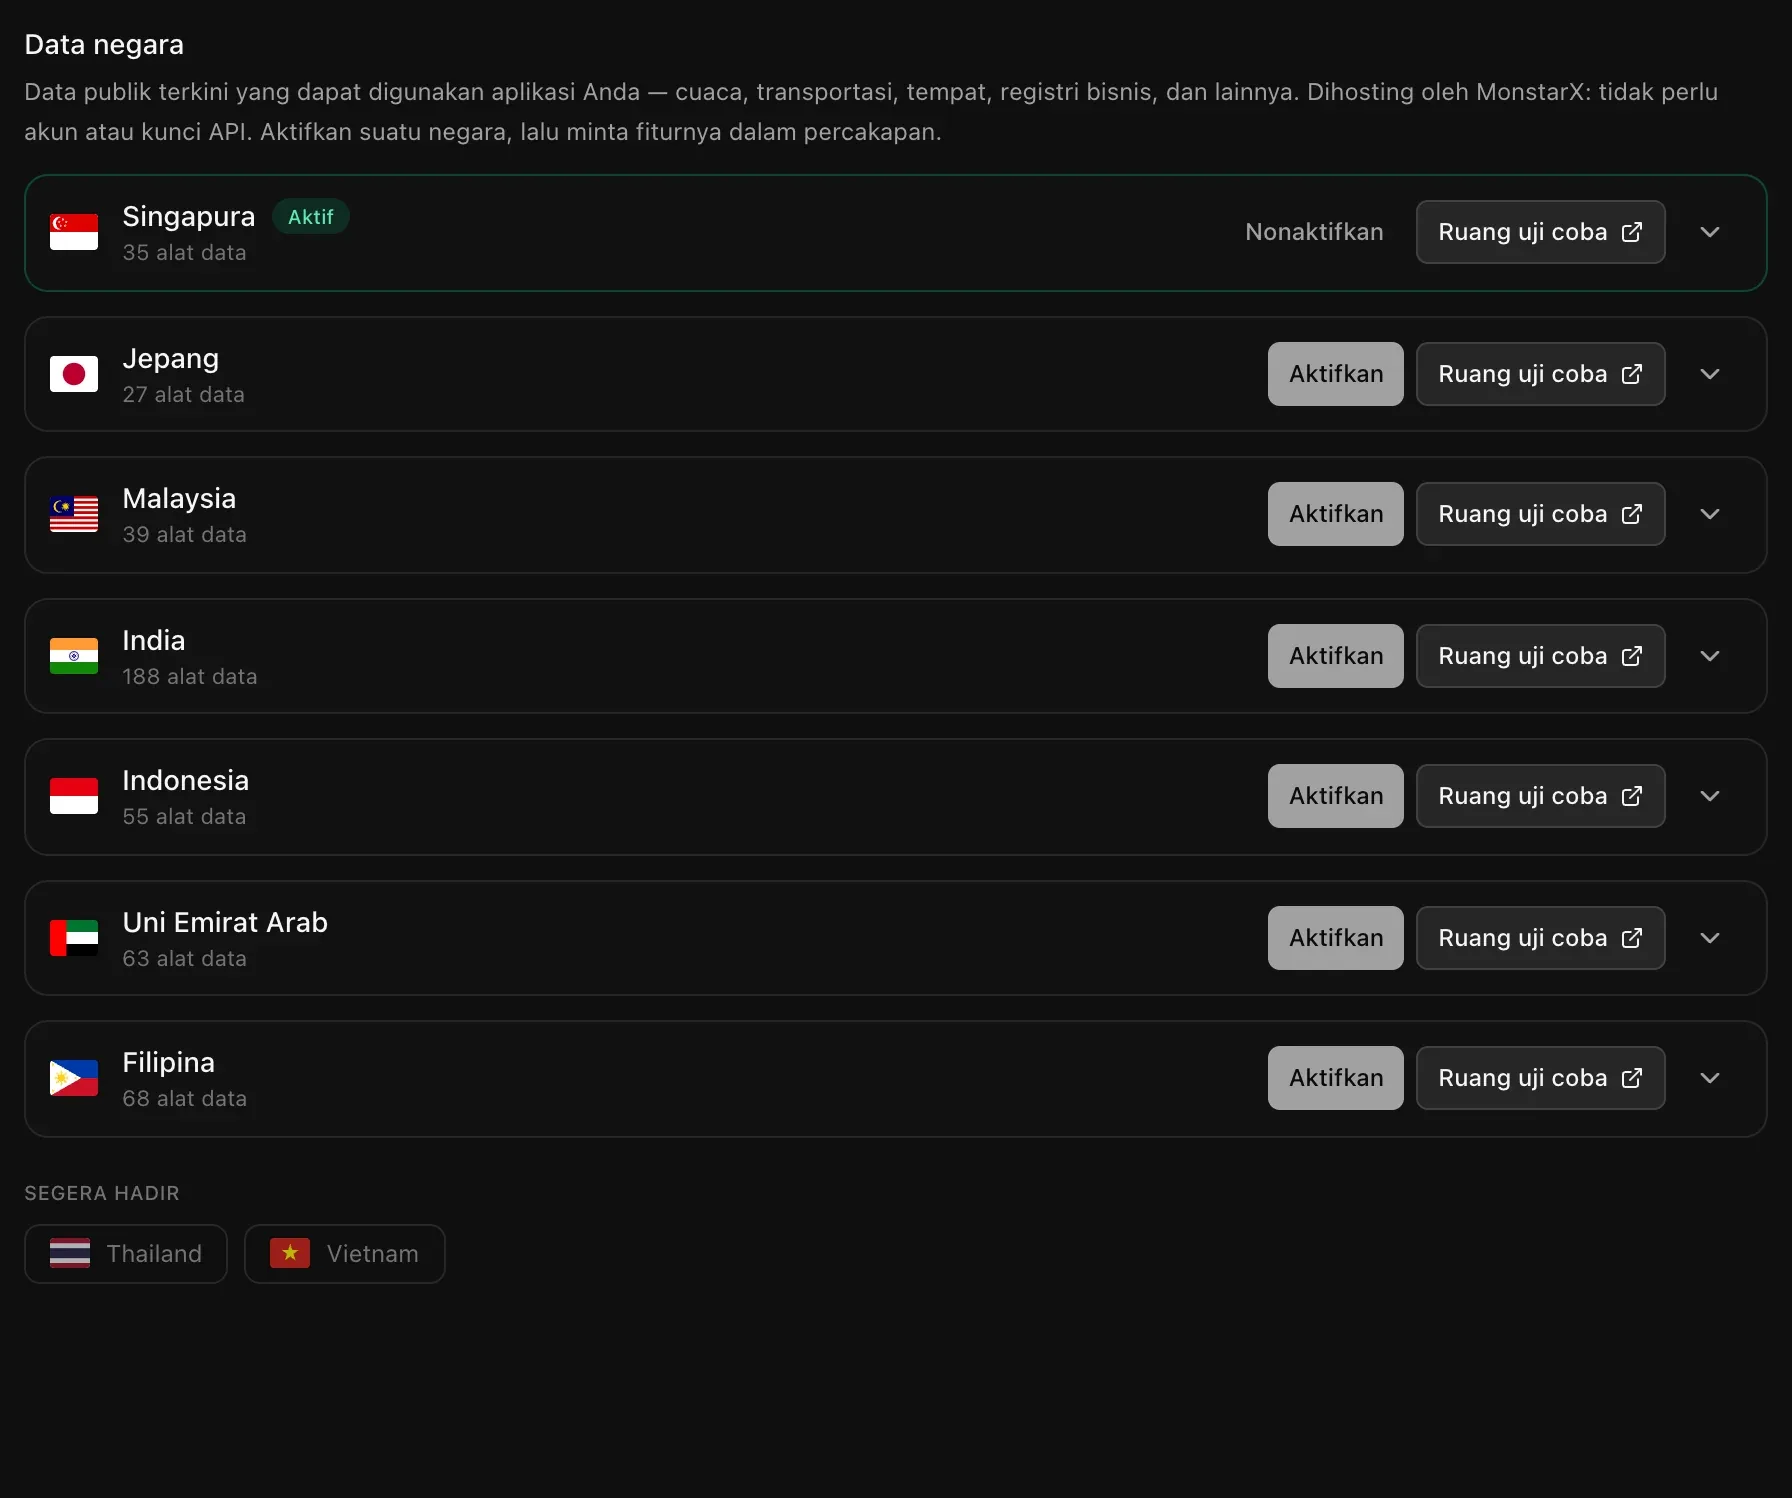Click the India flag icon
1792x1498 pixels.
pyautogui.click(x=74, y=656)
